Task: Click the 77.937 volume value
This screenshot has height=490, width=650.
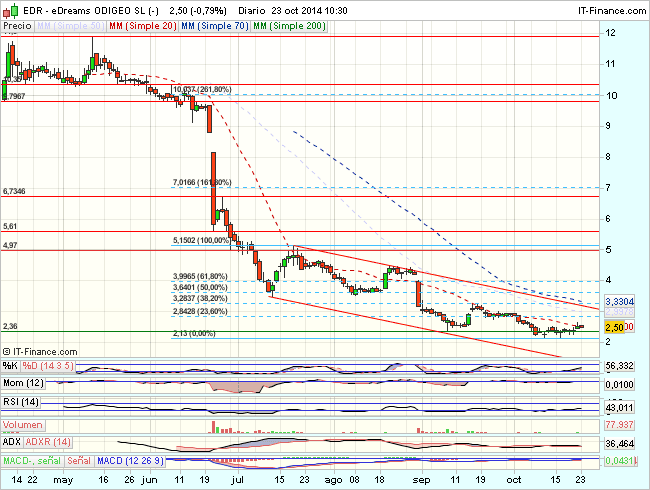Action: 619,425
